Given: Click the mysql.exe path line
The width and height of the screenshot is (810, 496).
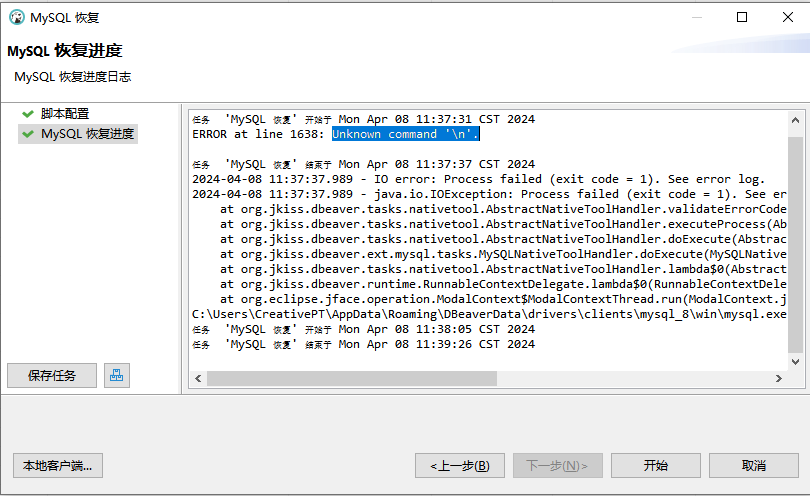Looking at the screenshot, I should tap(489, 314).
